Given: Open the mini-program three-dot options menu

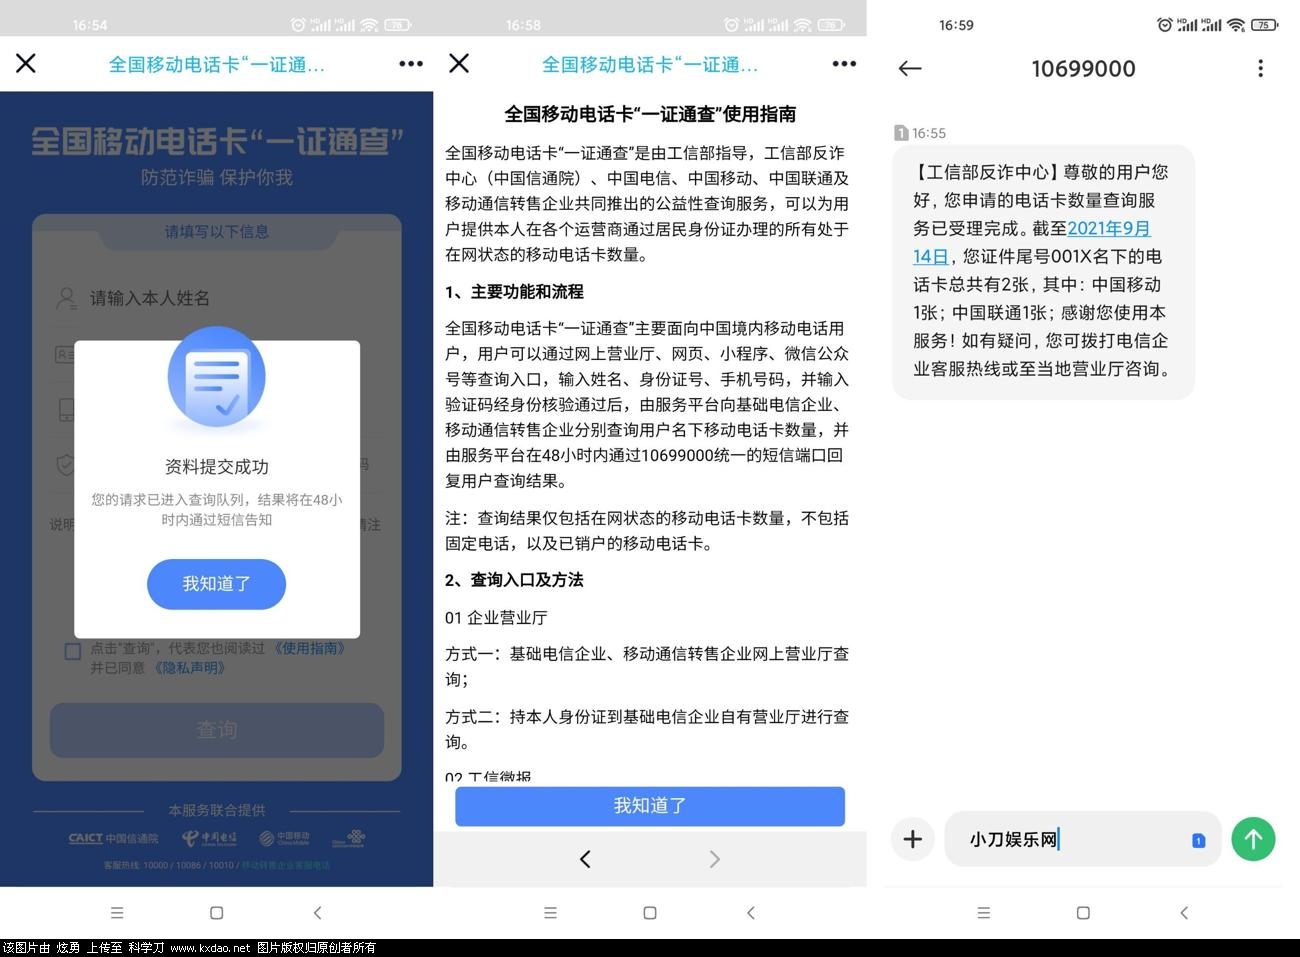Looking at the screenshot, I should click(x=410, y=63).
